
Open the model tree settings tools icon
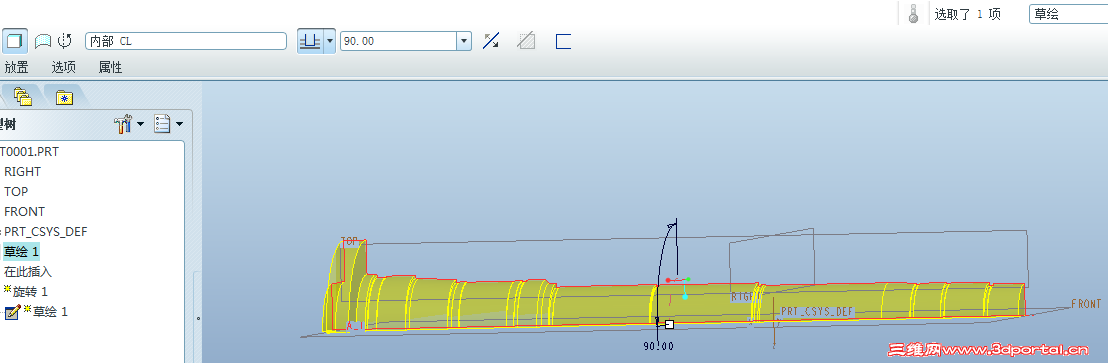point(123,124)
